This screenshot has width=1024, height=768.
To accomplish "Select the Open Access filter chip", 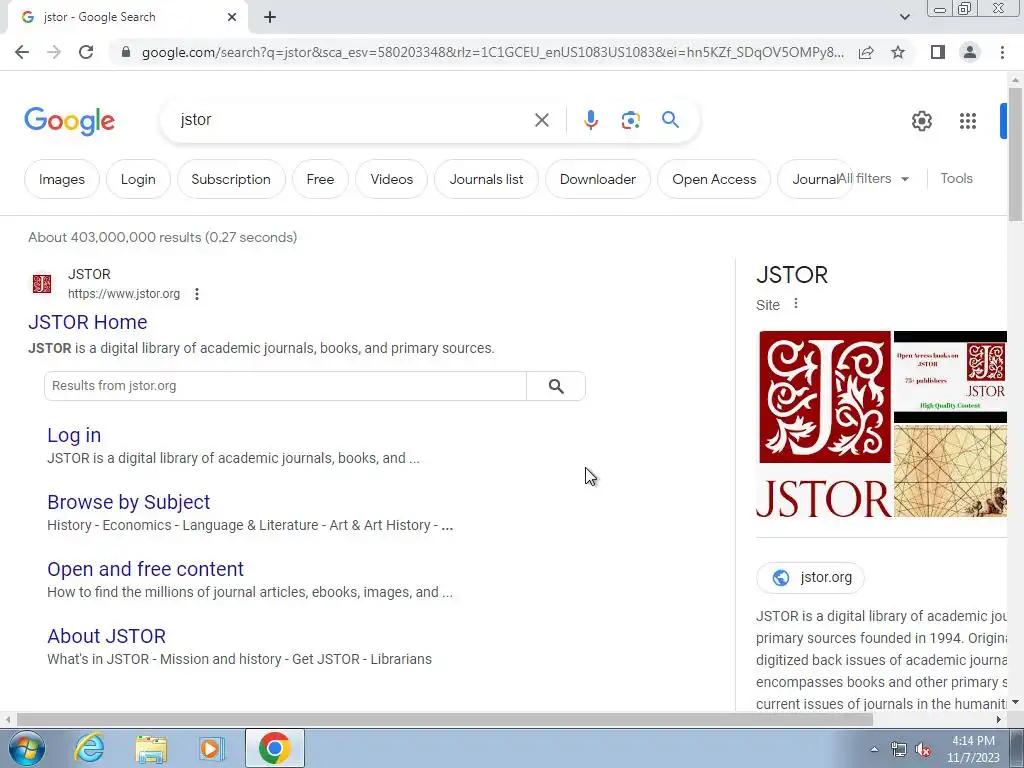I will pyautogui.click(x=714, y=179).
